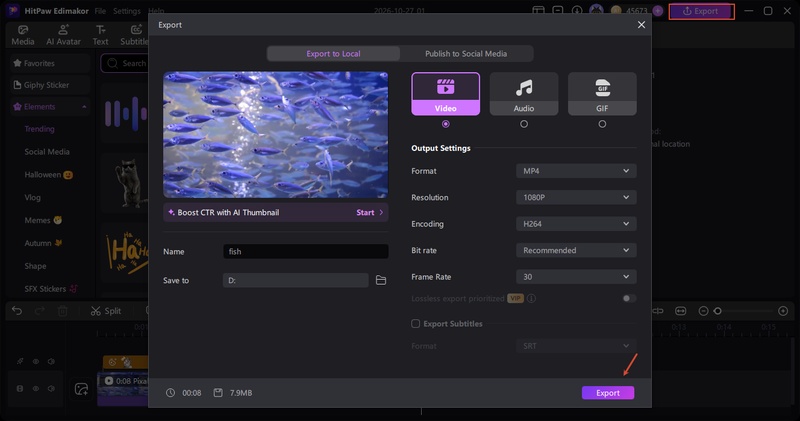The height and width of the screenshot is (421, 800).
Task: Open the Media tab in the main toolbar
Action: (x=23, y=35)
